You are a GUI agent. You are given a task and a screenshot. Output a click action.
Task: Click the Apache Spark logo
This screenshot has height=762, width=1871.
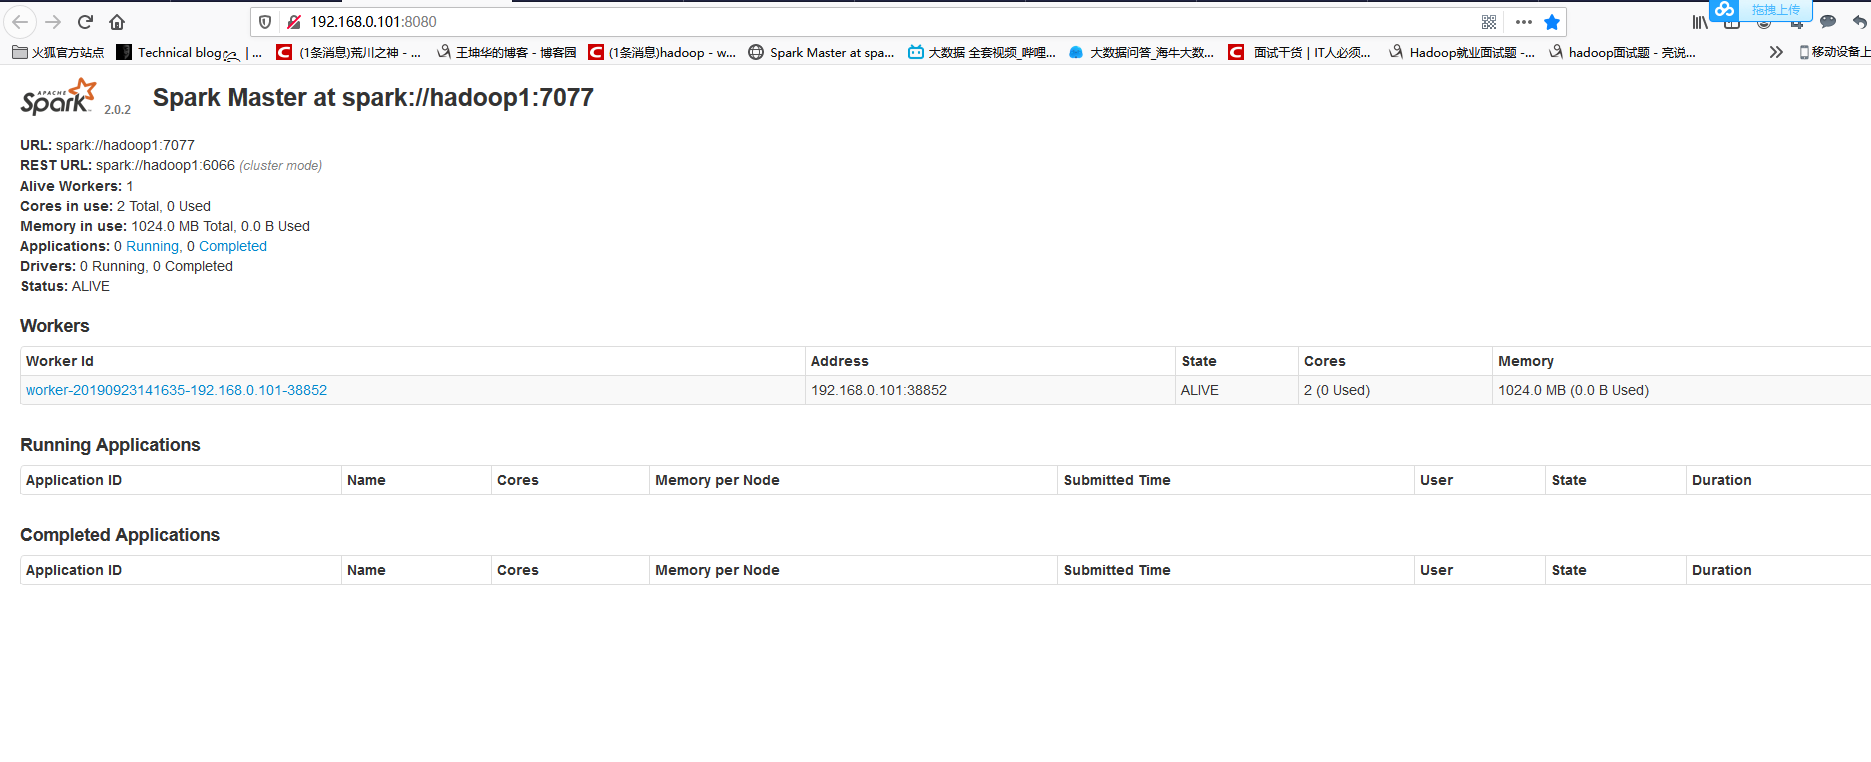point(59,97)
